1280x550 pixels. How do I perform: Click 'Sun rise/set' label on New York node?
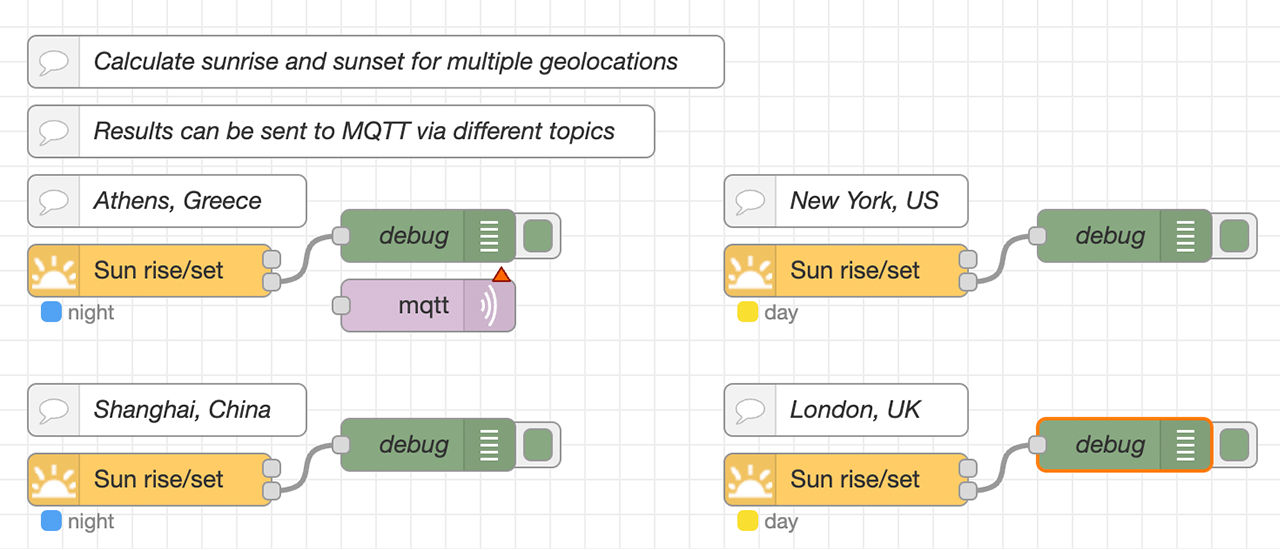(x=855, y=270)
